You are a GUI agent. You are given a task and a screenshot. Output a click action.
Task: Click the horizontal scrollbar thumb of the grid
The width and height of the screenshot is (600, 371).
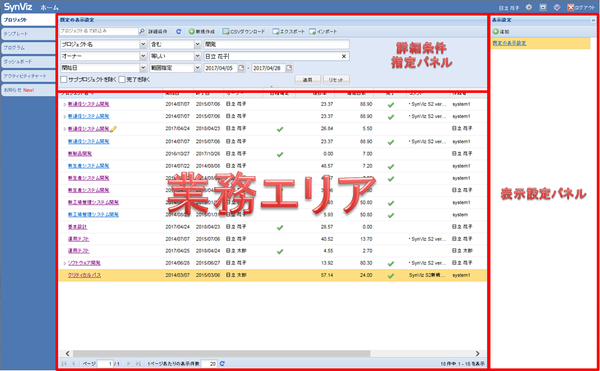[x=222, y=354]
